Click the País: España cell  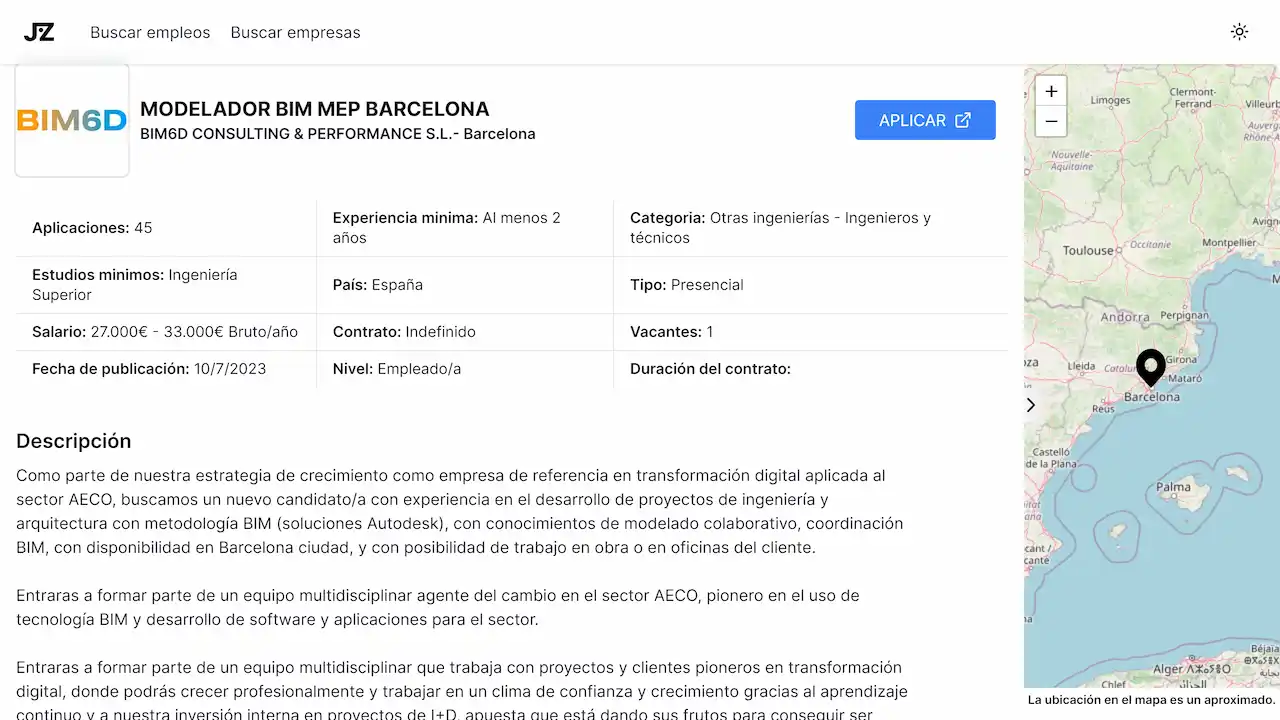465,285
